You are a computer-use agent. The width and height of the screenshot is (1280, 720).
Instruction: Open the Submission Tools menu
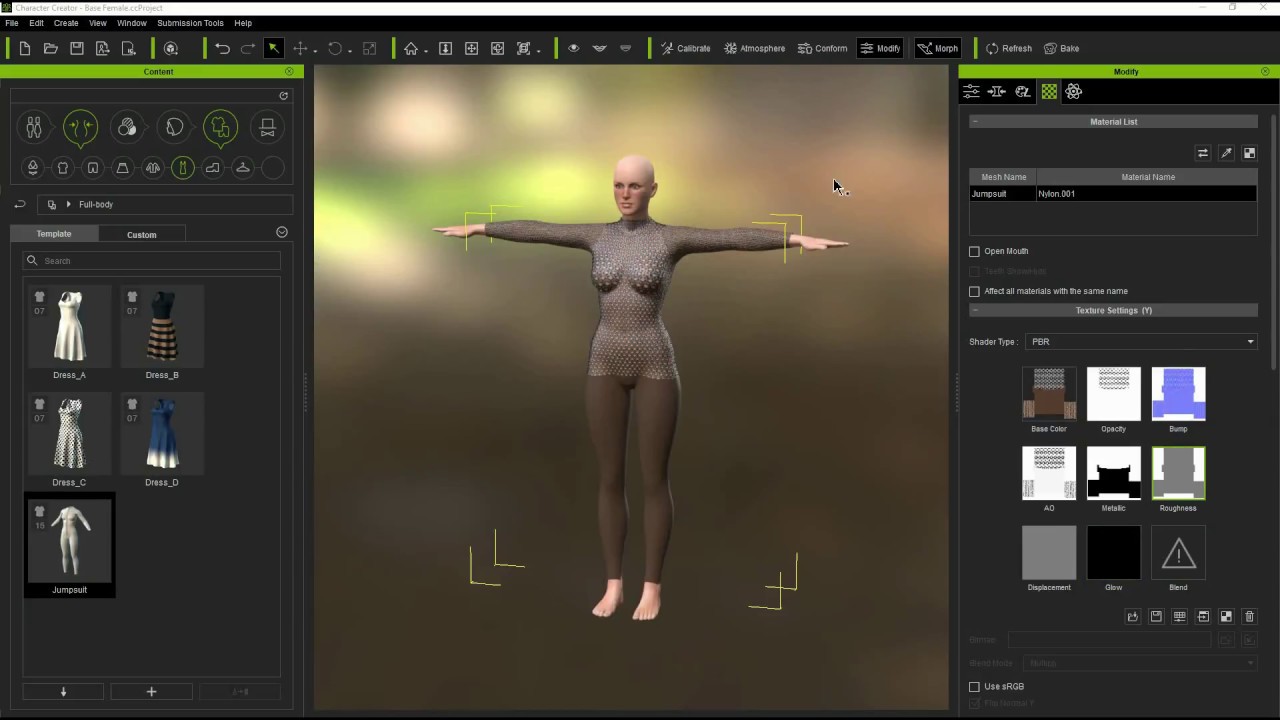(x=190, y=23)
